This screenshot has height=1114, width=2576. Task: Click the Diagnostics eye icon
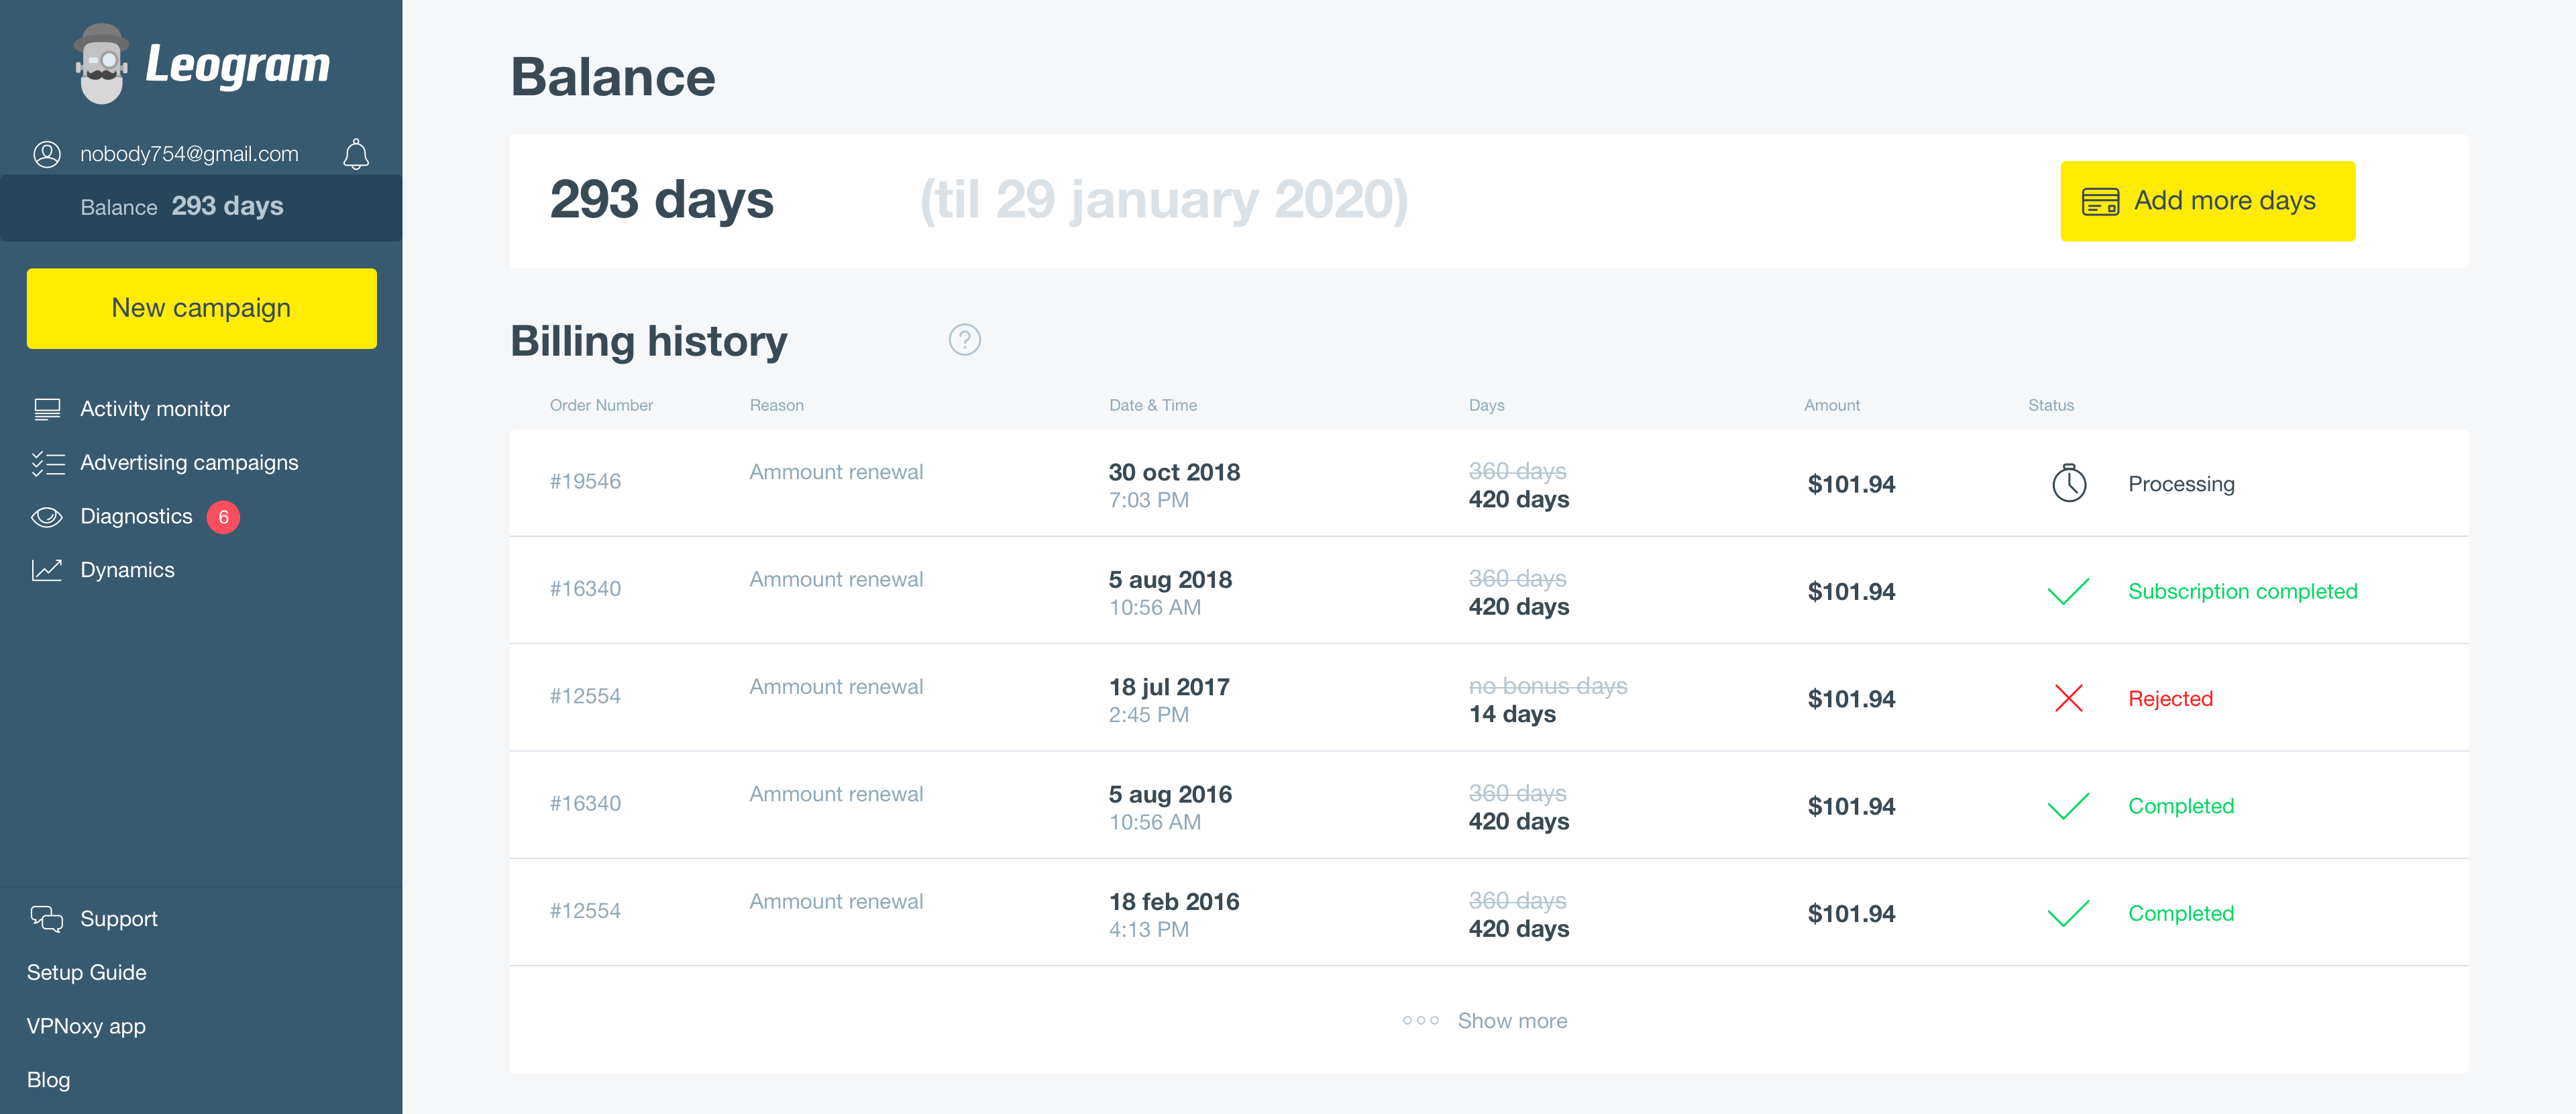[x=47, y=516]
